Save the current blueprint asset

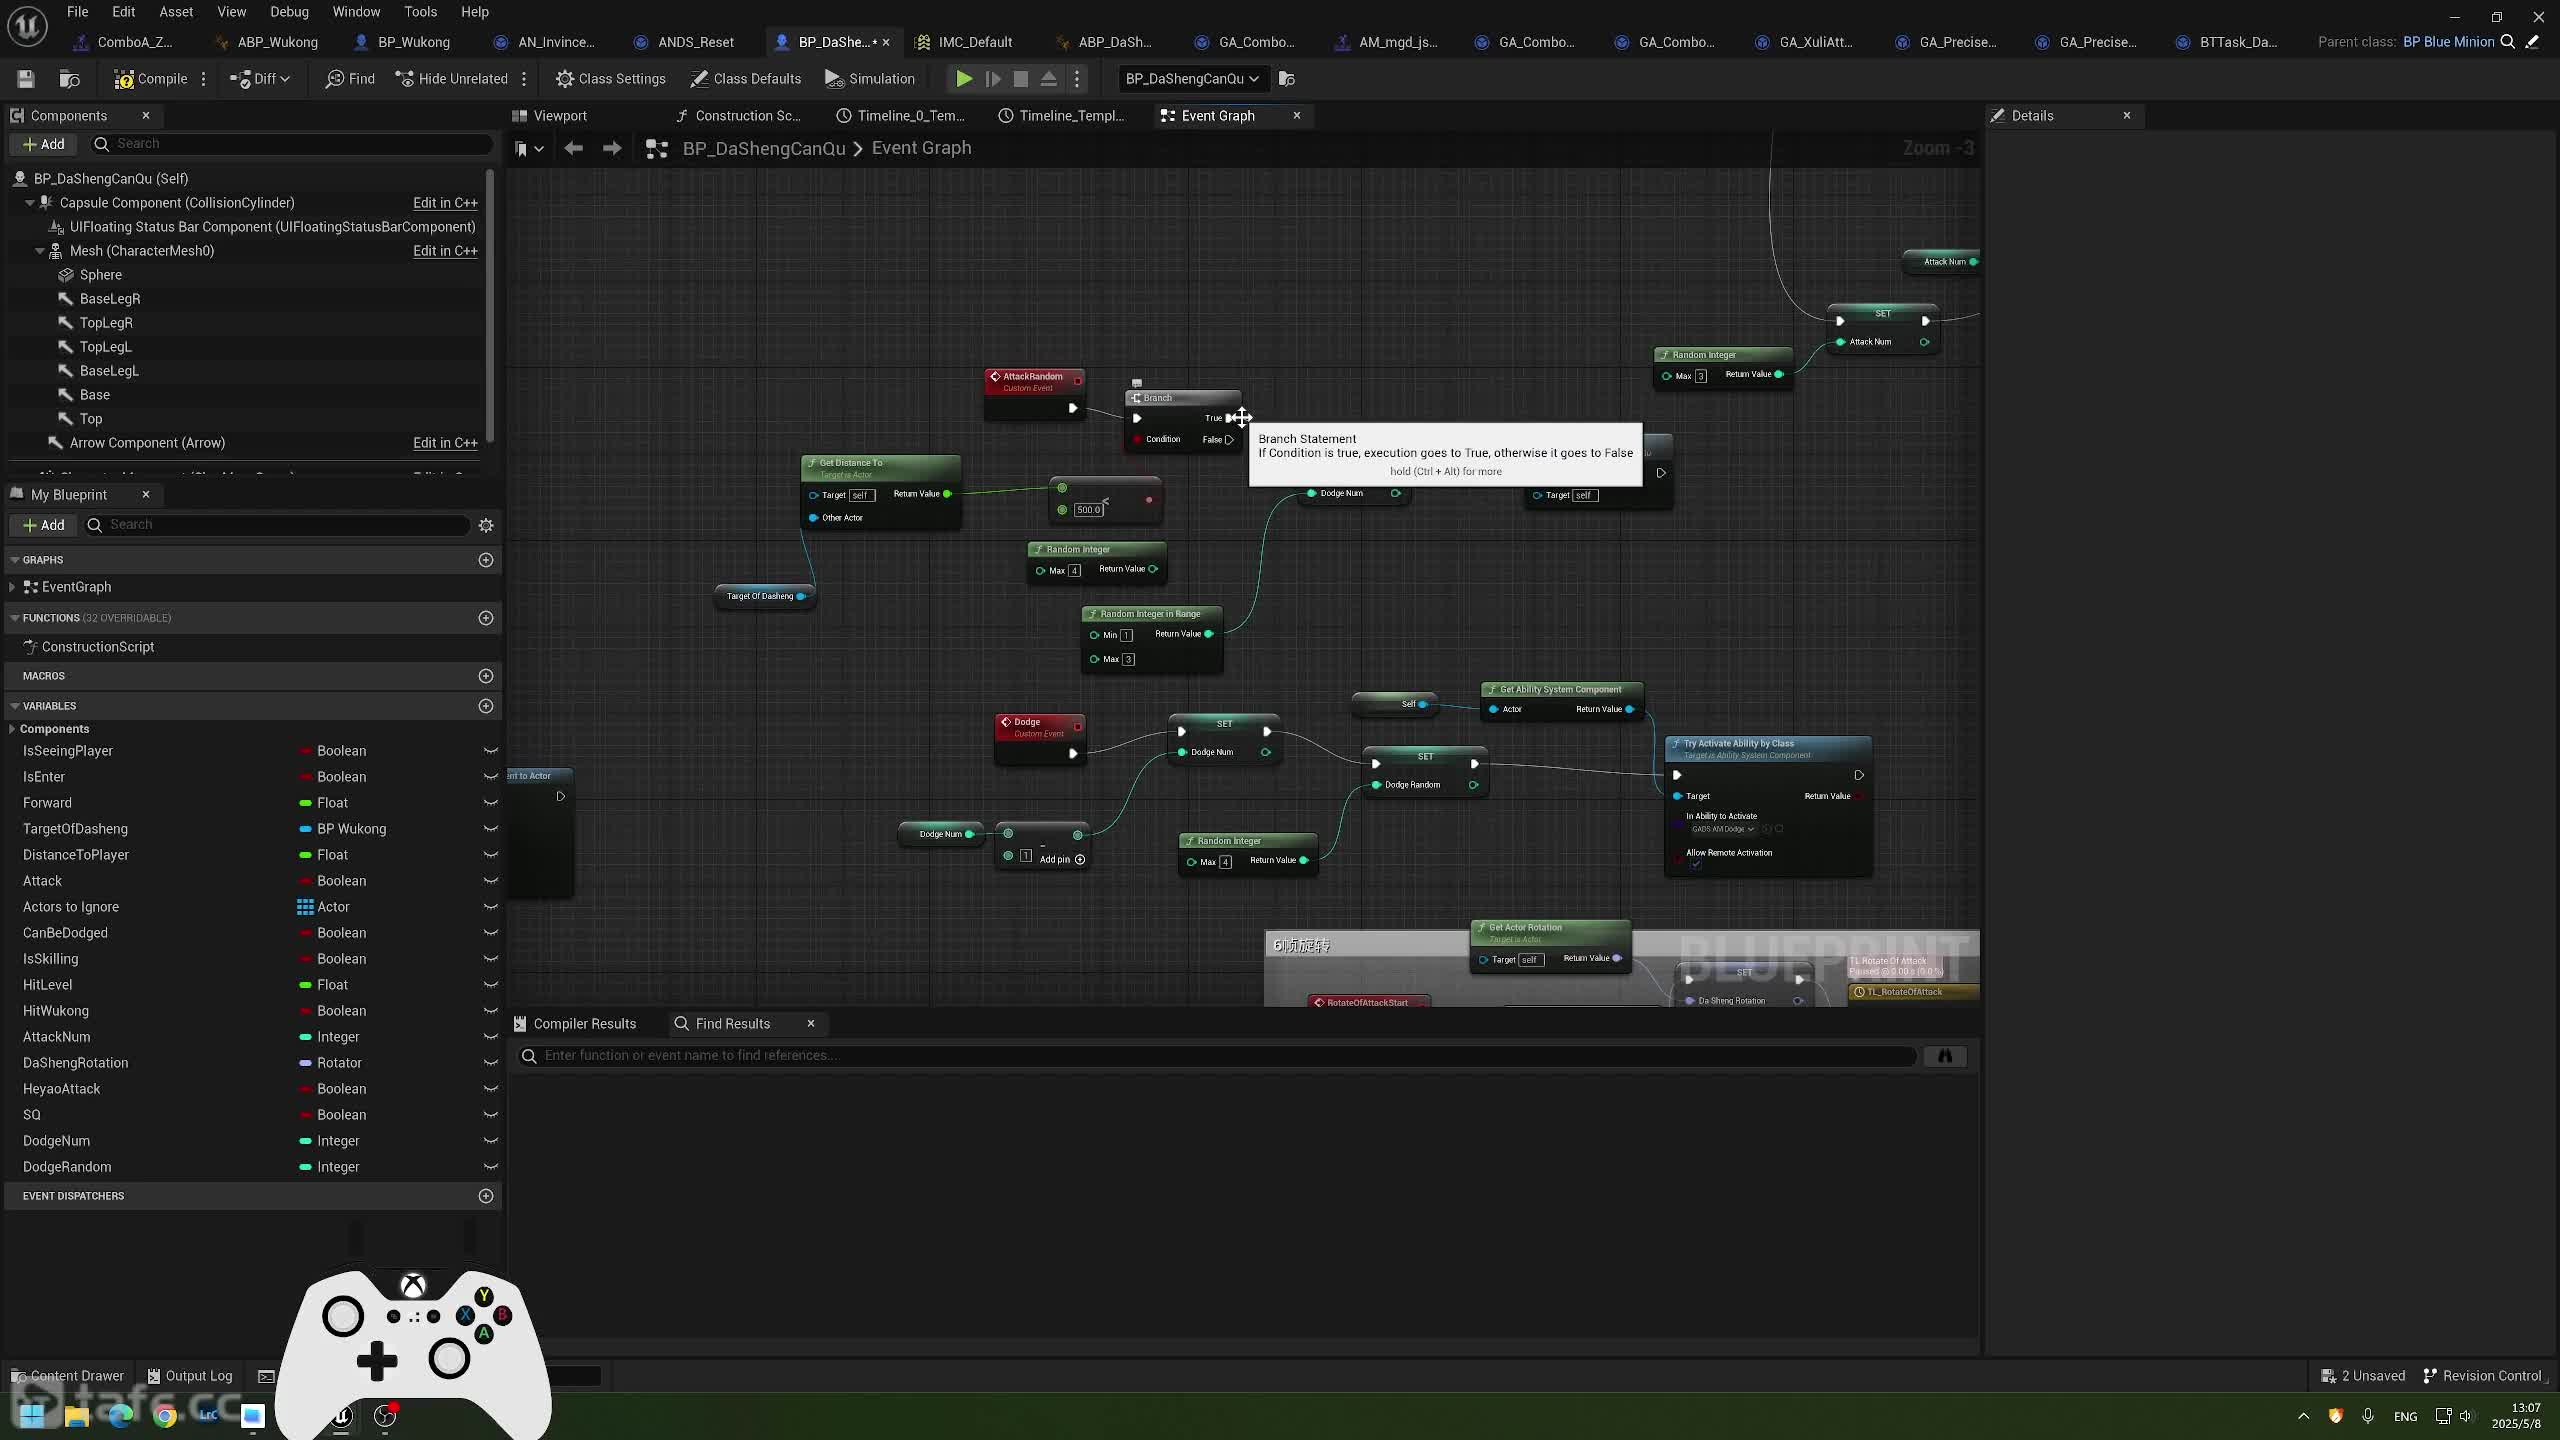pos(26,79)
